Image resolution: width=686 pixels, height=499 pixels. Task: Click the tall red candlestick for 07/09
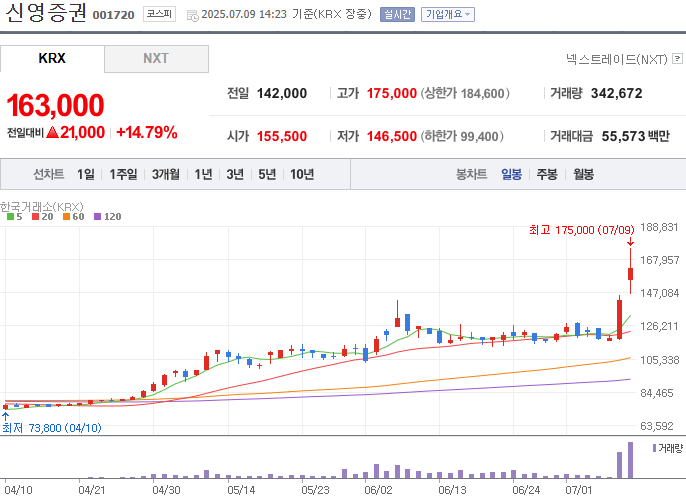tap(630, 272)
